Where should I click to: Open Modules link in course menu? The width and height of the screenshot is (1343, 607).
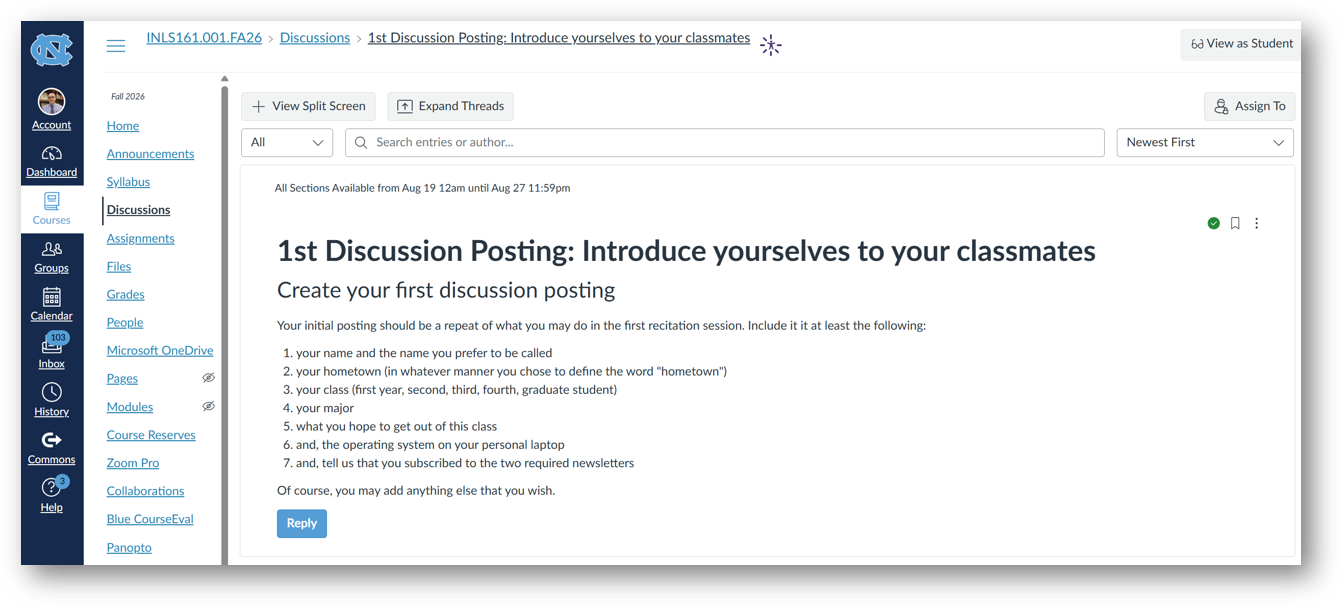pyautogui.click(x=130, y=407)
